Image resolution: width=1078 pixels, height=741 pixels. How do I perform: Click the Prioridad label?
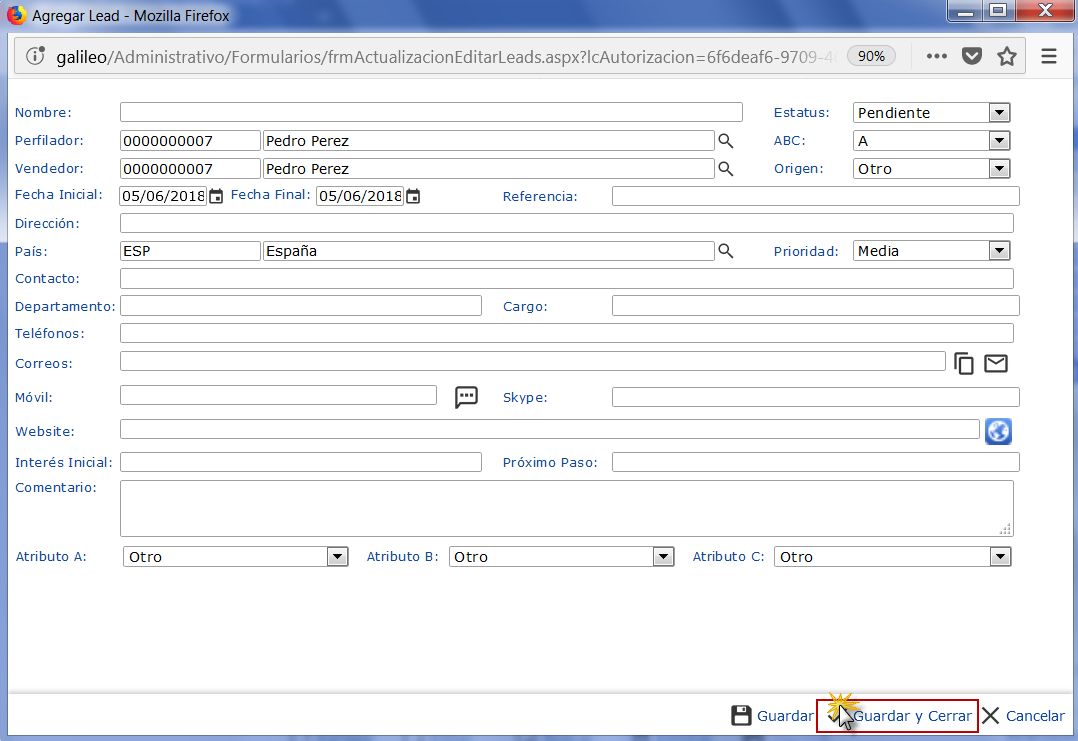806,252
